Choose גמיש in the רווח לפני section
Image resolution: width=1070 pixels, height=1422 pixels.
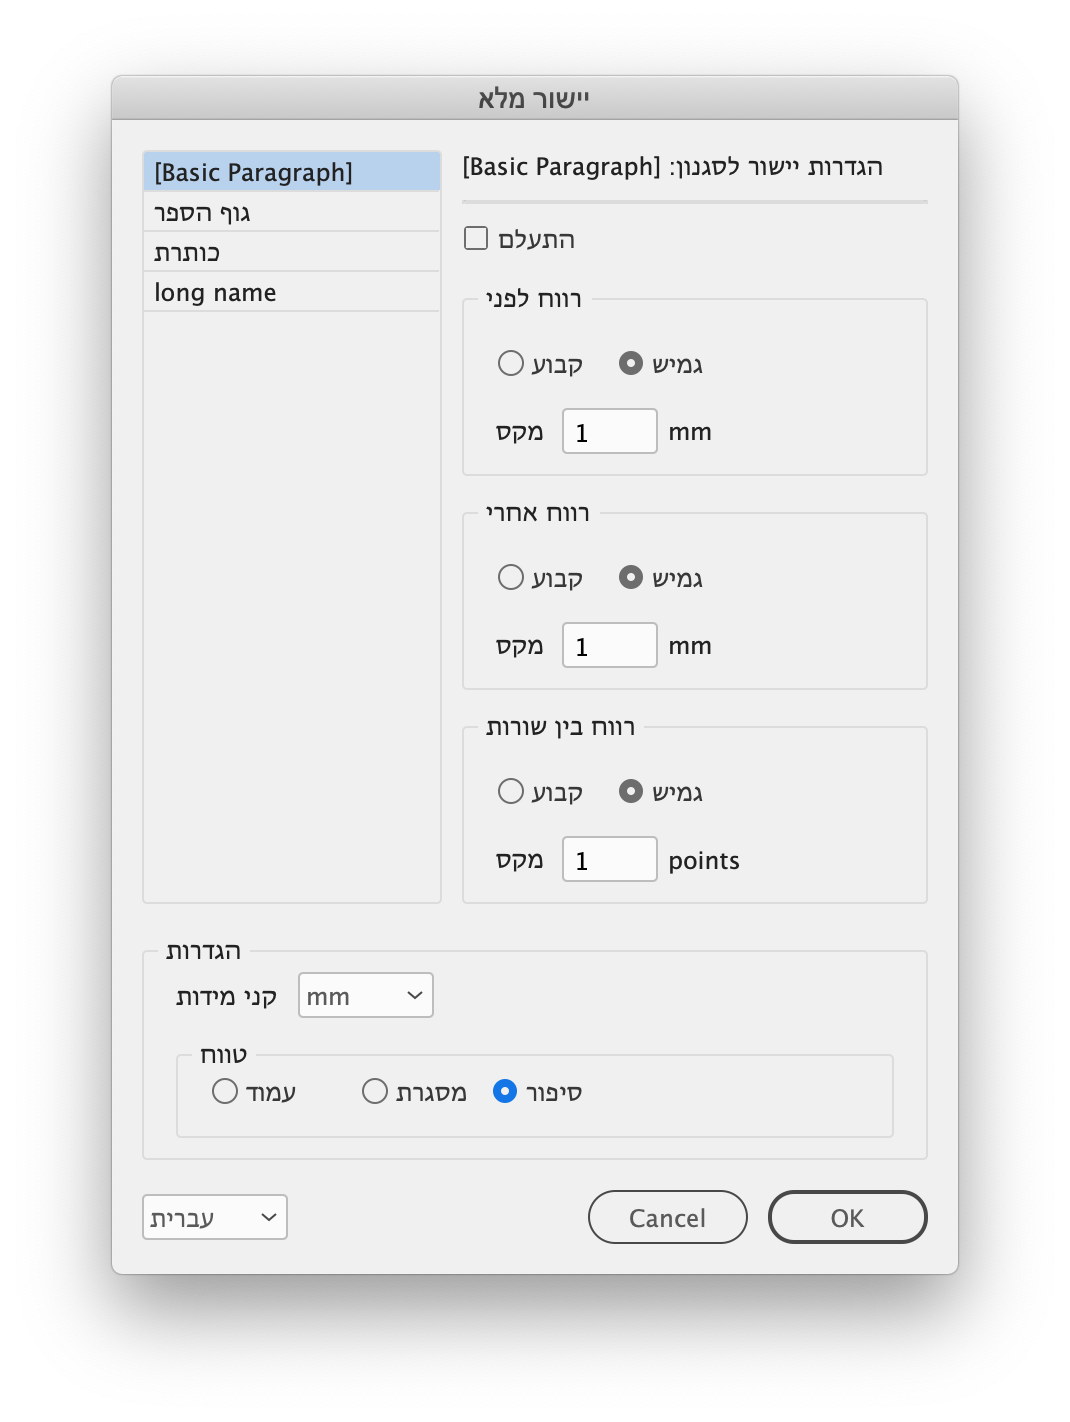pyautogui.click(x=631, y=364)
